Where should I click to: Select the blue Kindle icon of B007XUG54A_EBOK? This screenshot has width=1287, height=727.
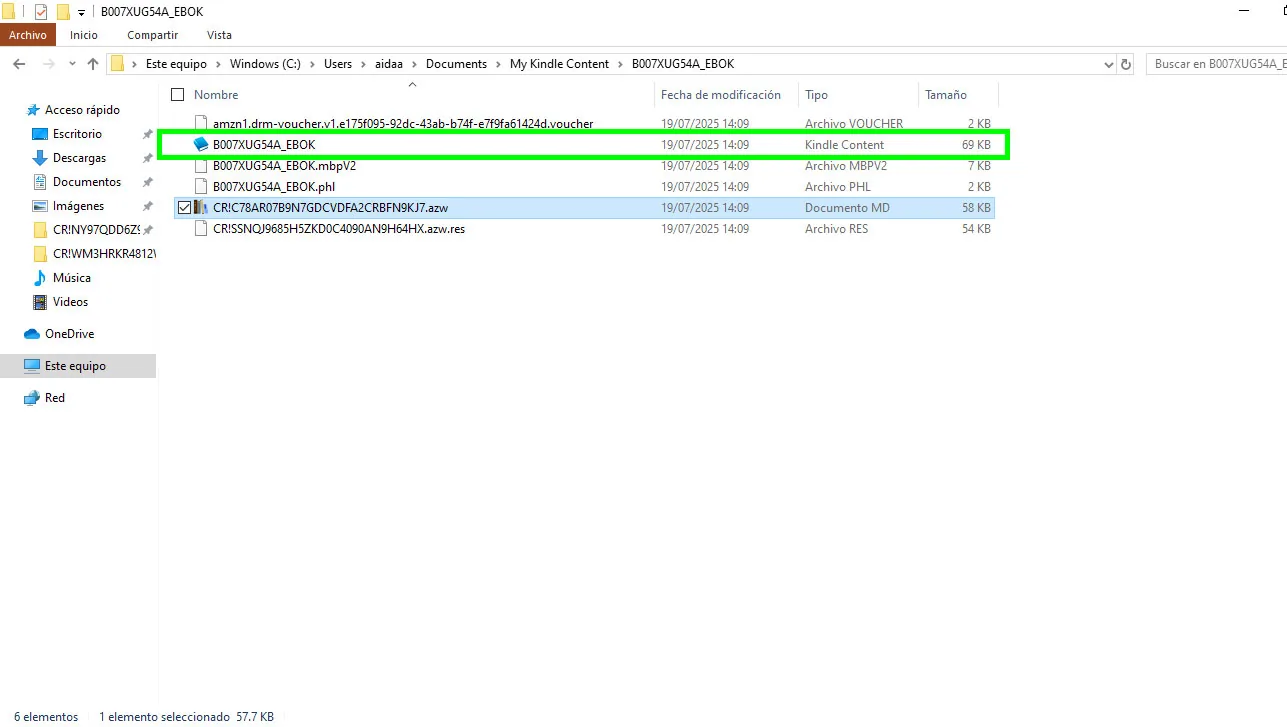201,145
